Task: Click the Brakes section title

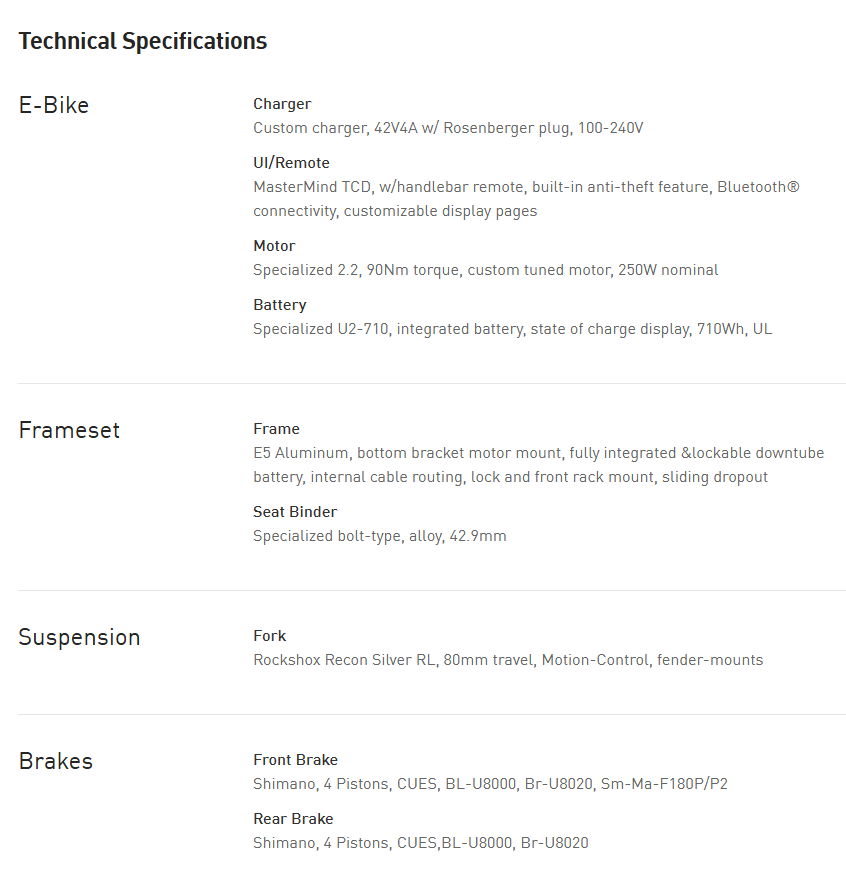Action: coord(55,761)
